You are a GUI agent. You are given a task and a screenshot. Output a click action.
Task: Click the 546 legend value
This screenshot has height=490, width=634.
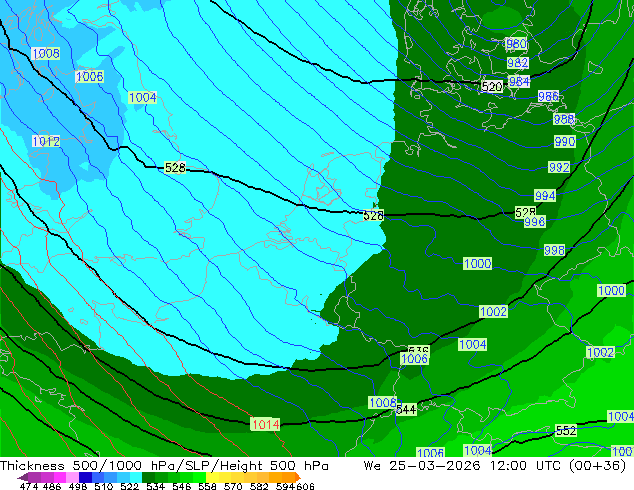(x=182, y=486)
